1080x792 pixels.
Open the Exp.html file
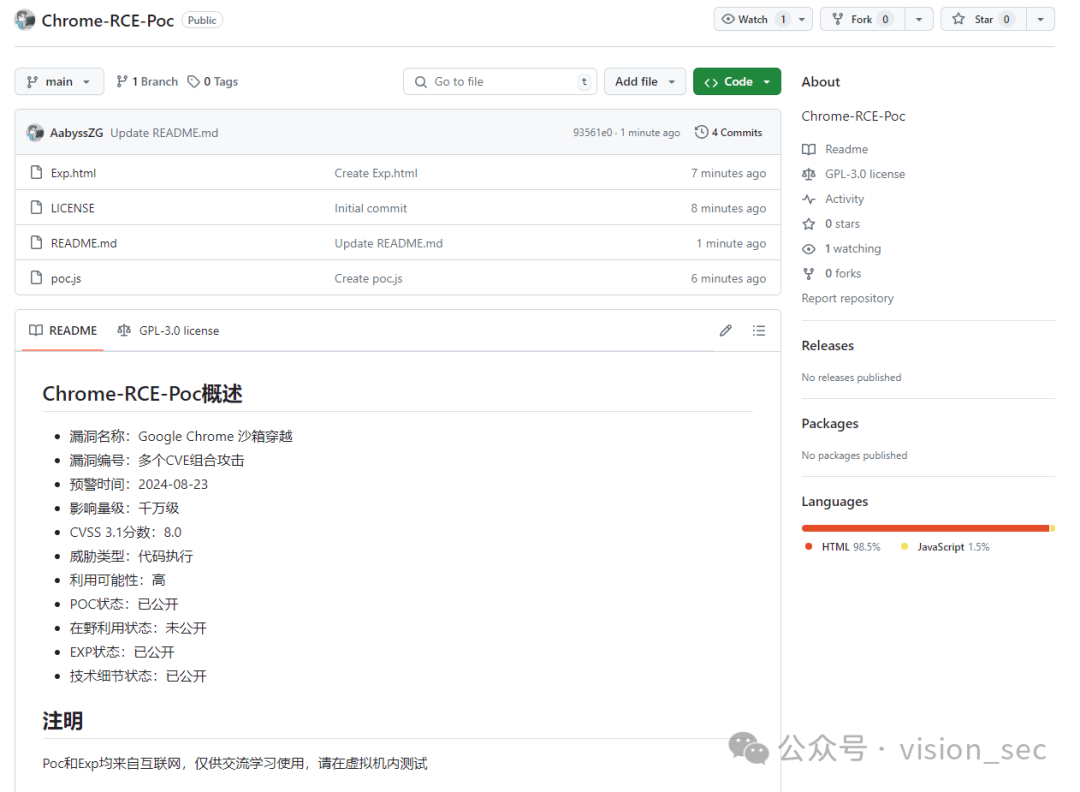coord(73,173)
